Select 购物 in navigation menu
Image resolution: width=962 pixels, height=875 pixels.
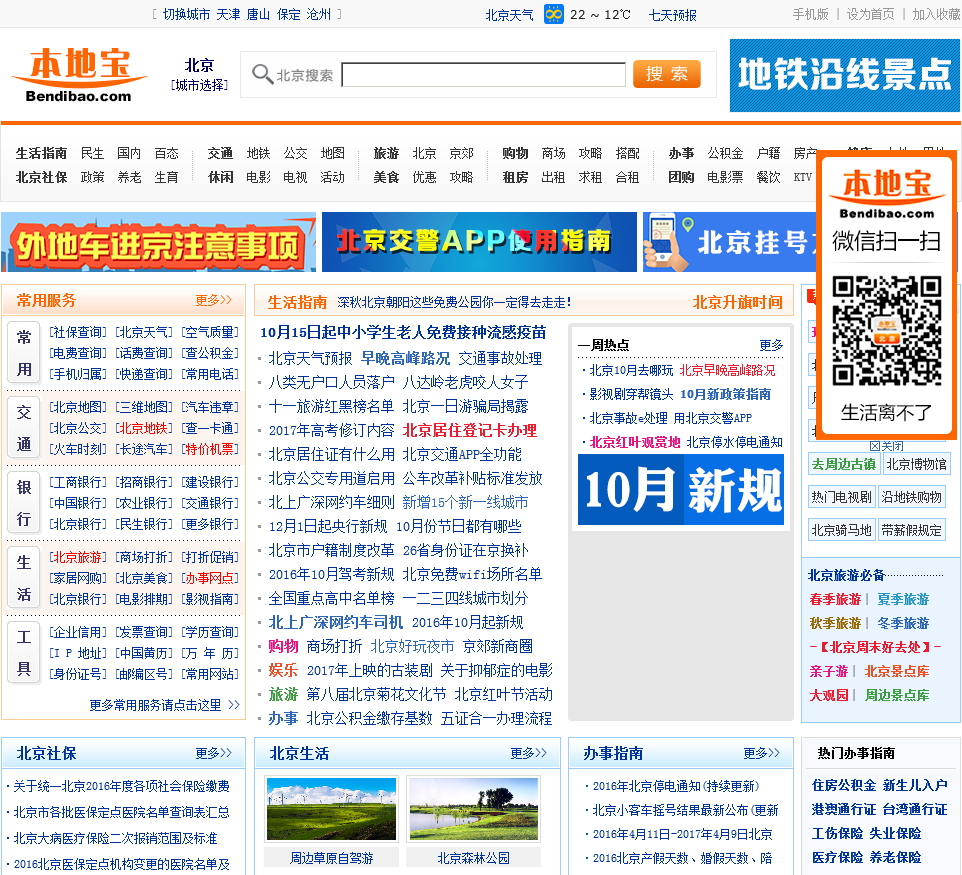515,153
